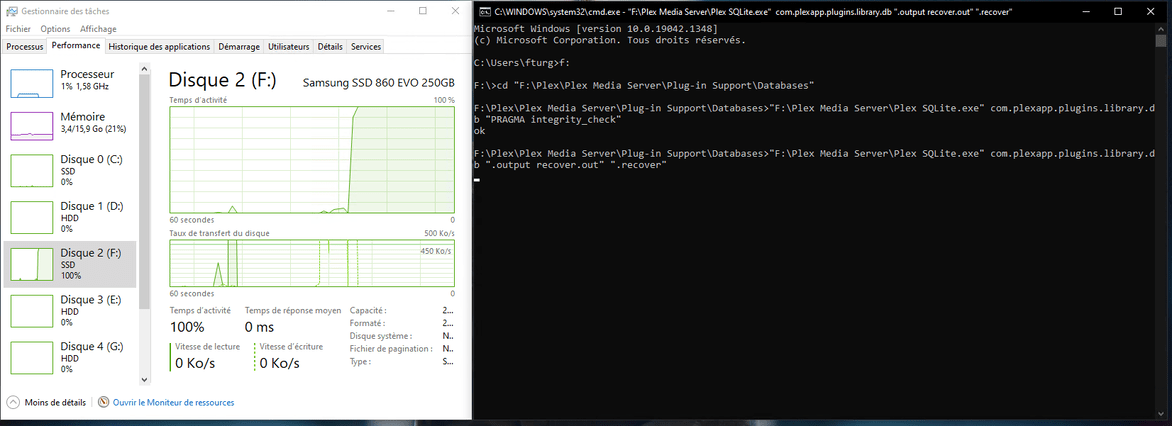
Task: Select Disque 4 (G:) entry
Action: tap(70, 357)
